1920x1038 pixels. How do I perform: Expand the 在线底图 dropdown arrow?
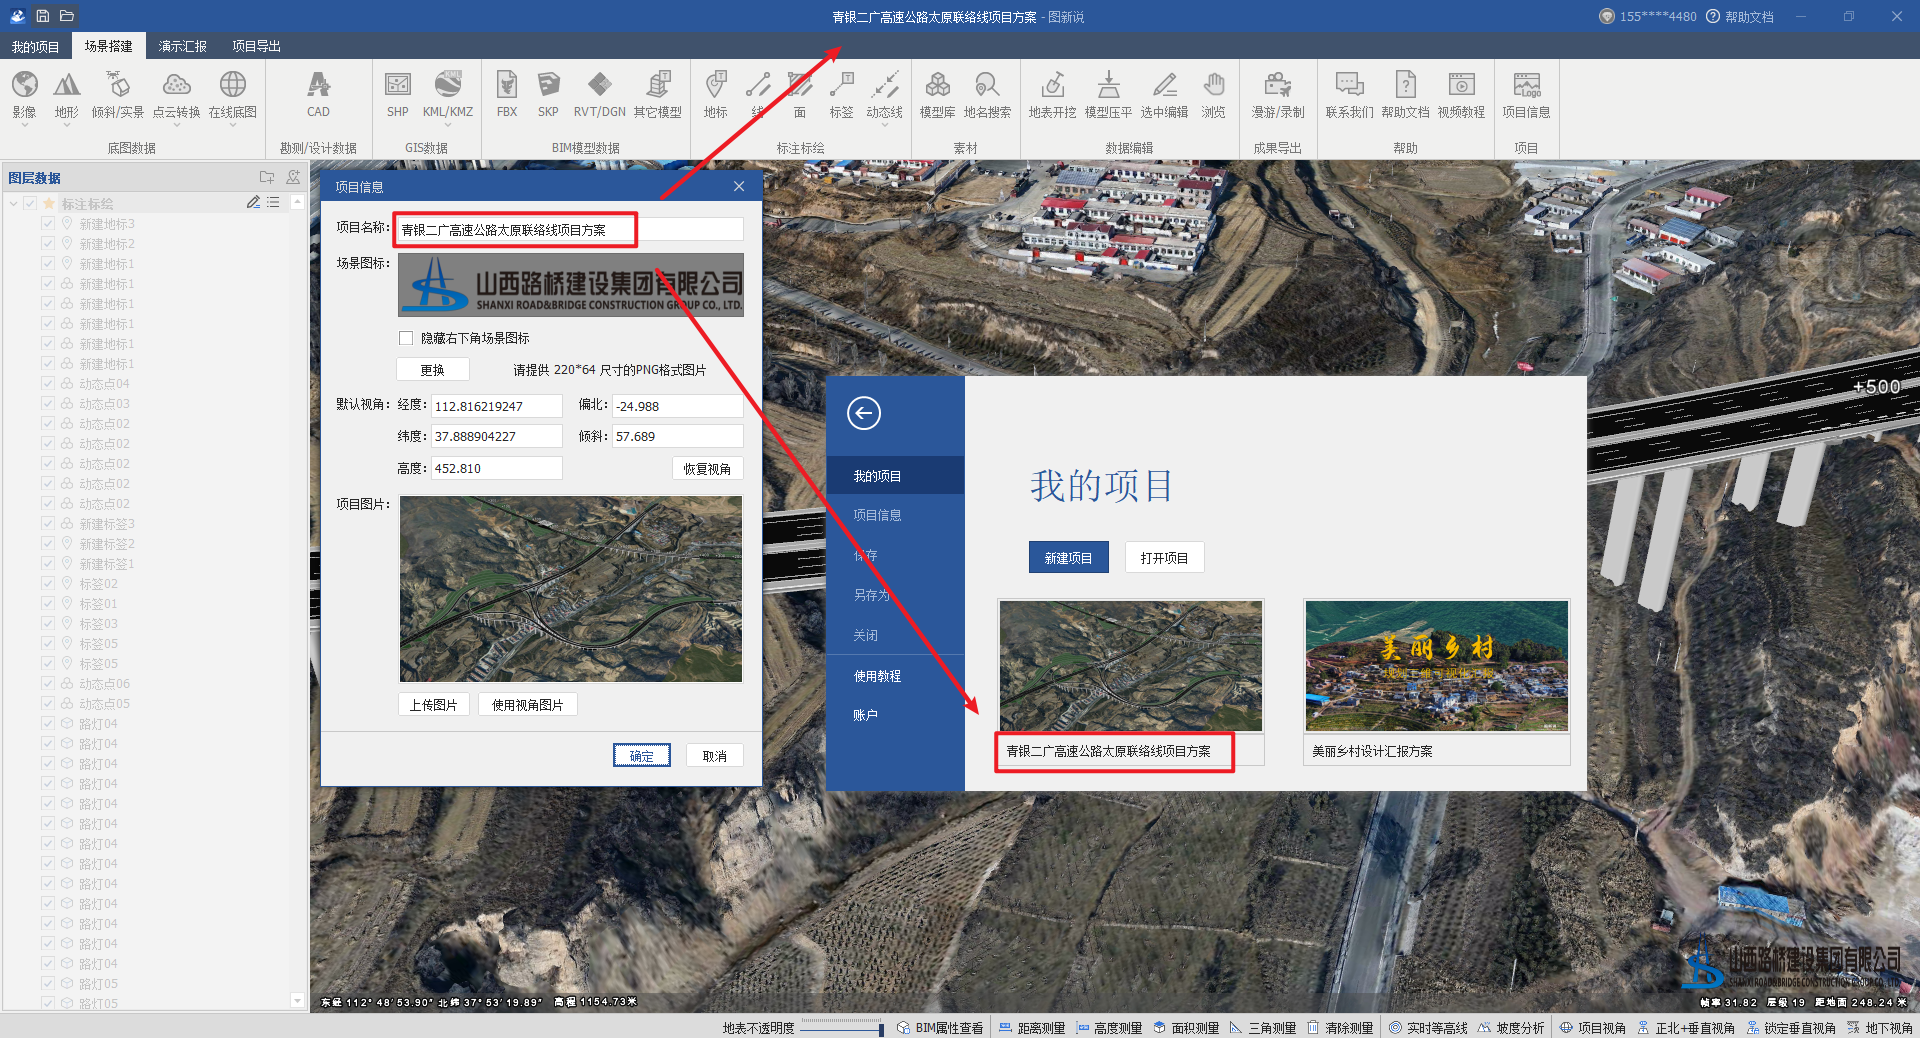233,126
